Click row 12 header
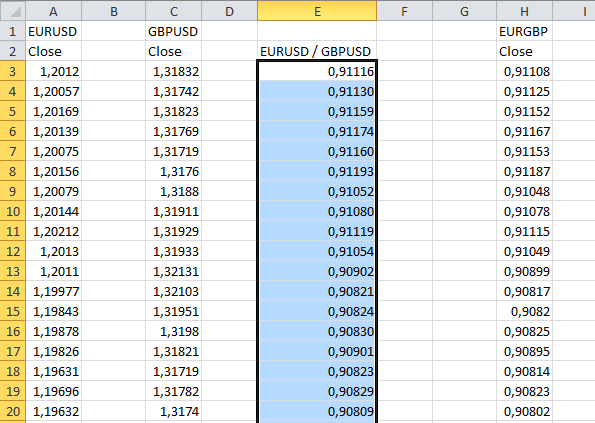 (13, 251)
